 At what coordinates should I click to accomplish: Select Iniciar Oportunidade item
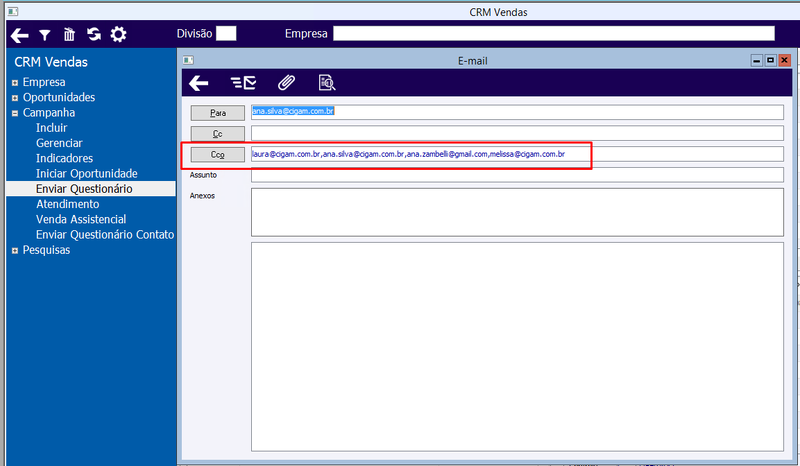click(87, 174)
